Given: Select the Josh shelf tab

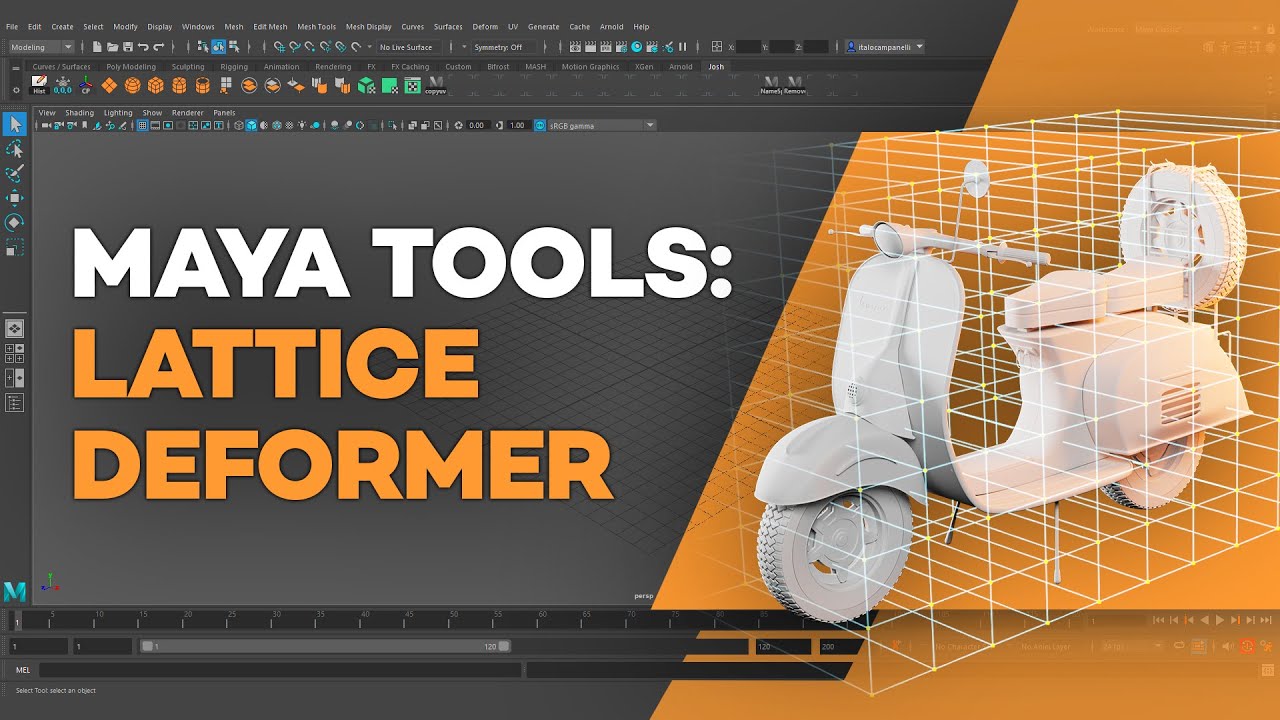Looking at the screenshot, I should click(x=716, y=67).
